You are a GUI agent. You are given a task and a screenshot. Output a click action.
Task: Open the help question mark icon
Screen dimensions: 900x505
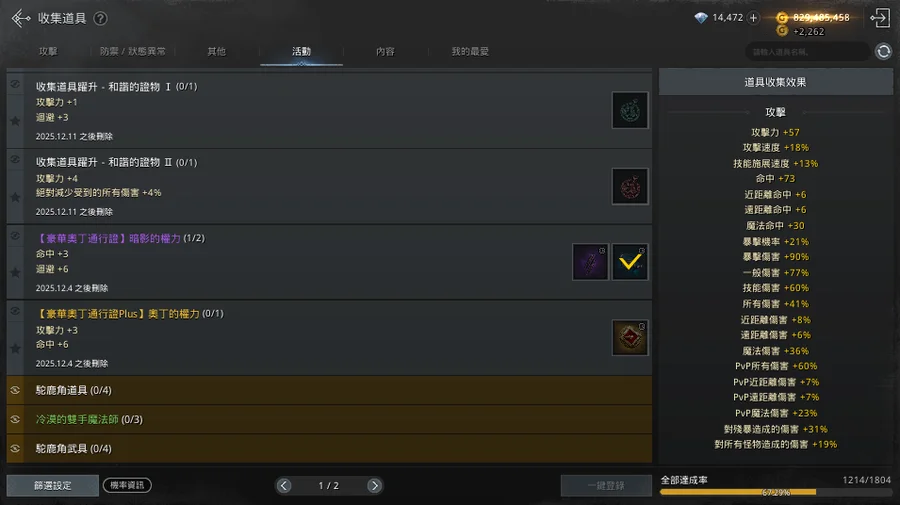100,18
